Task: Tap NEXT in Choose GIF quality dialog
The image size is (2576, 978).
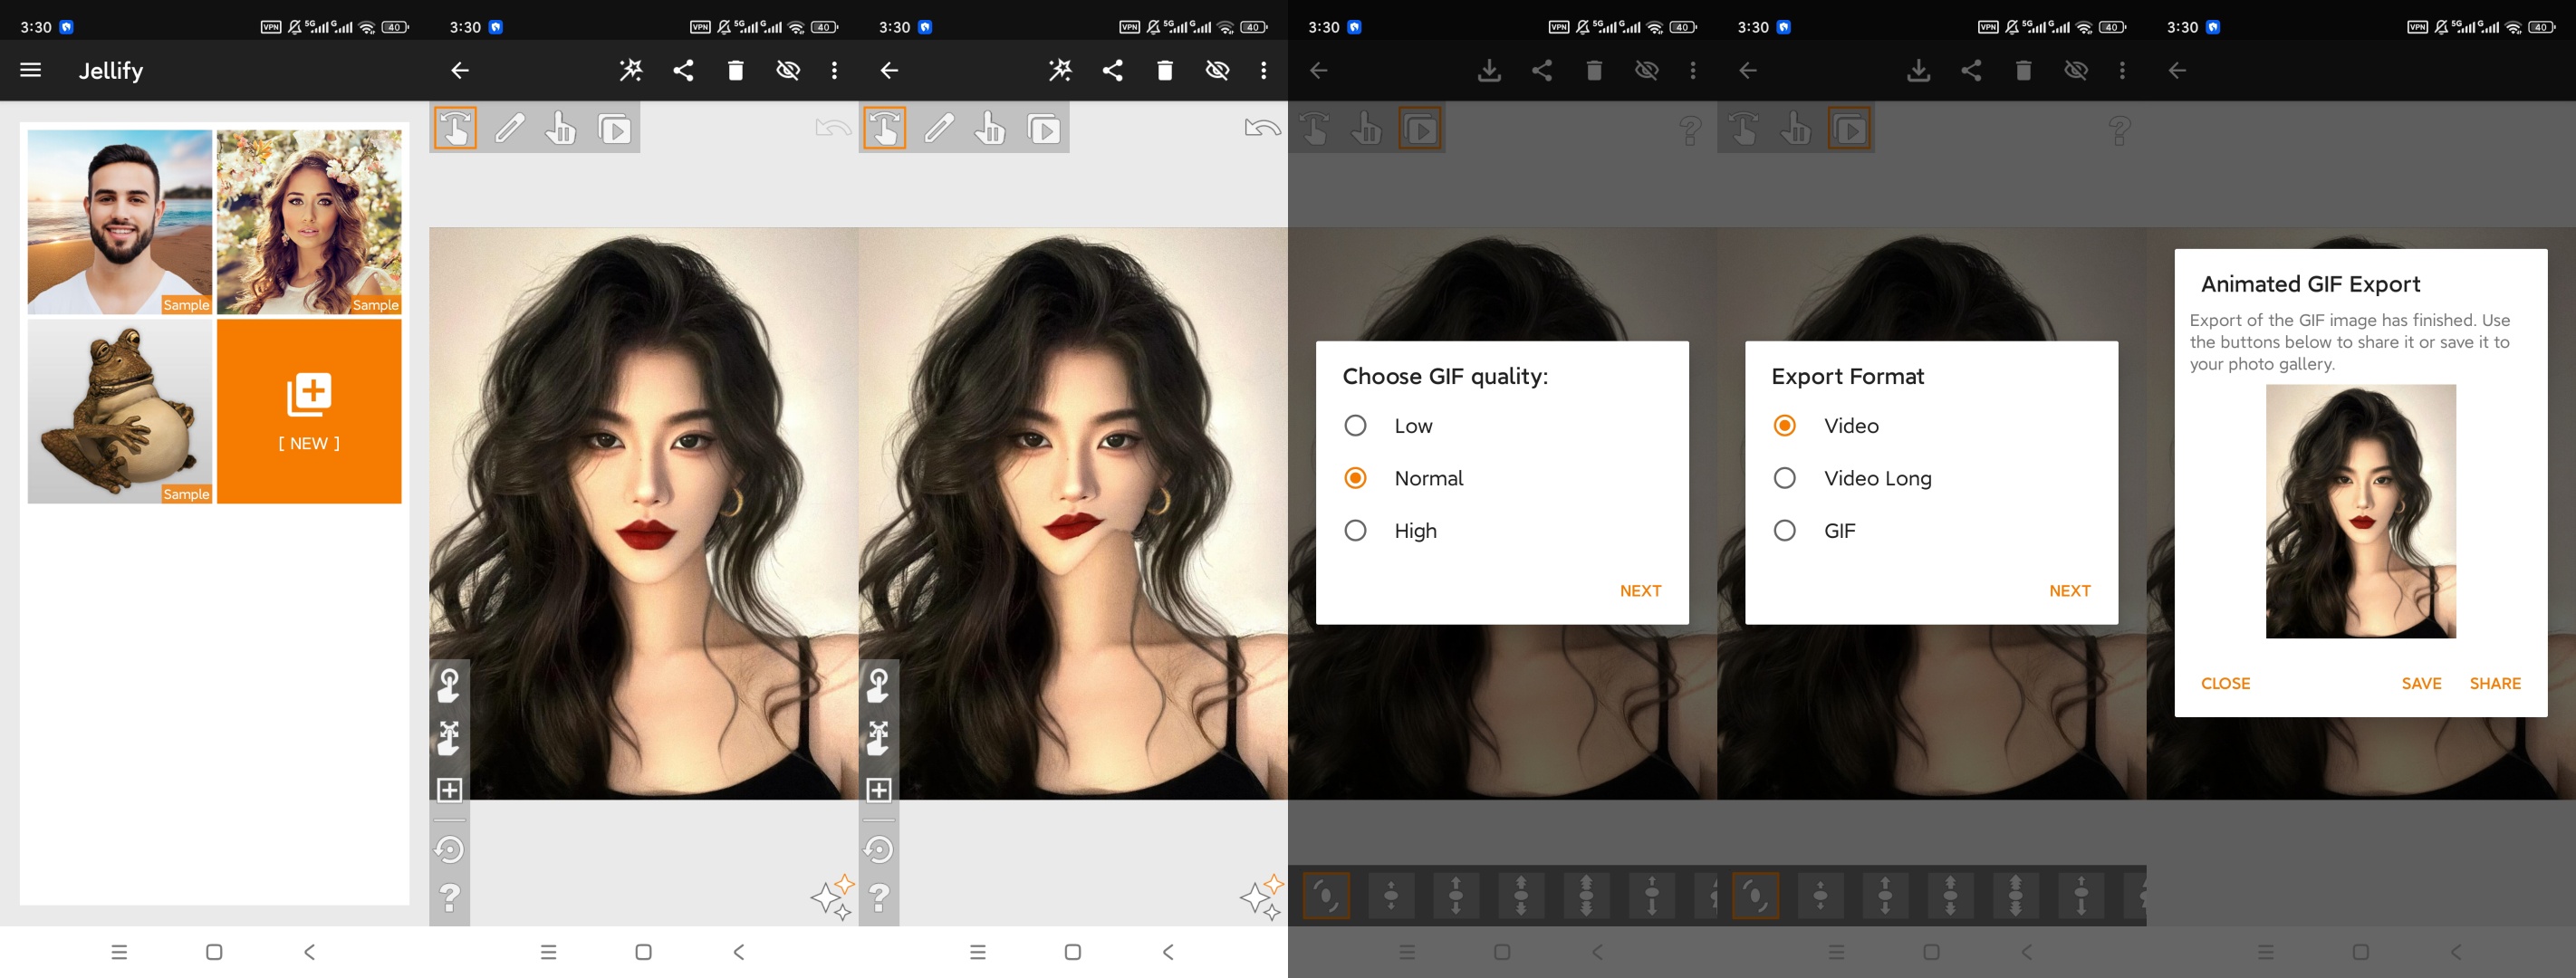Action: point(1640,591)
